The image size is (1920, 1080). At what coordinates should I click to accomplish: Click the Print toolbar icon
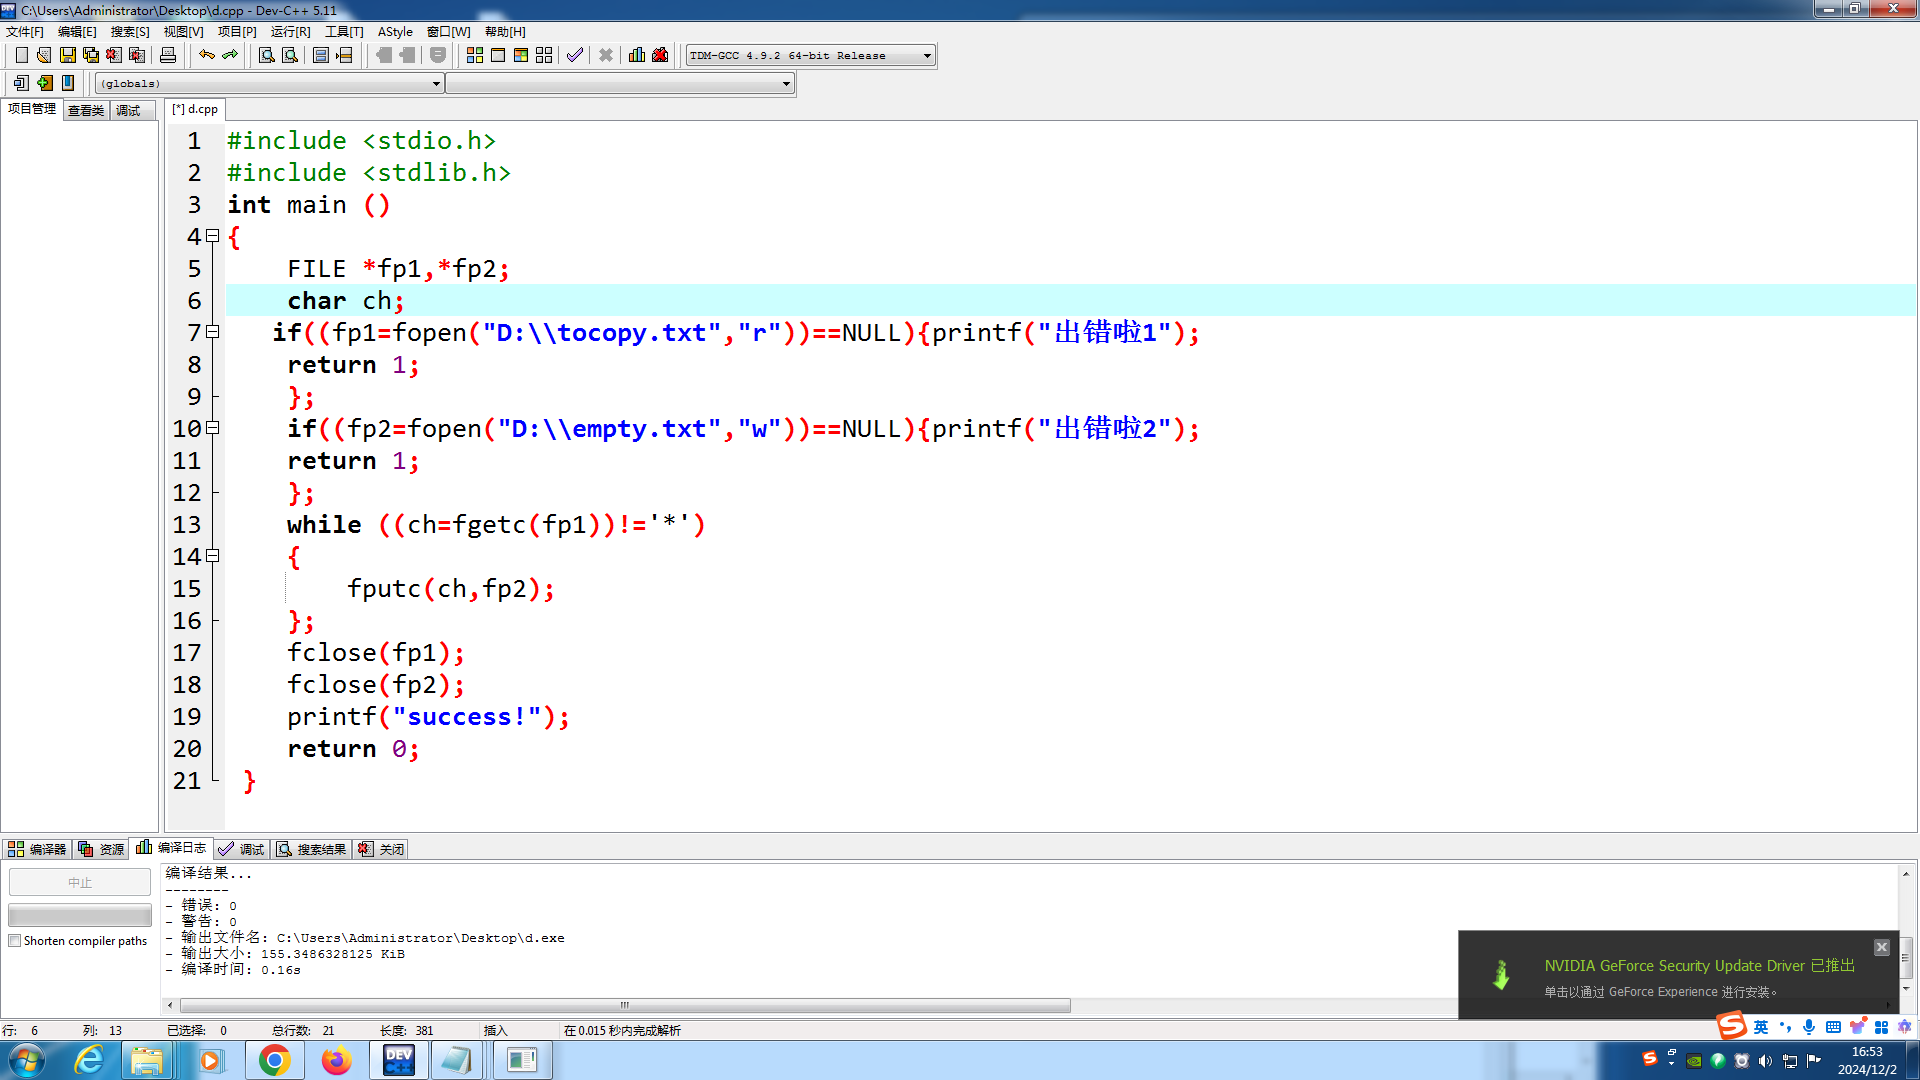pyautogui.click(x=168, y=55)
